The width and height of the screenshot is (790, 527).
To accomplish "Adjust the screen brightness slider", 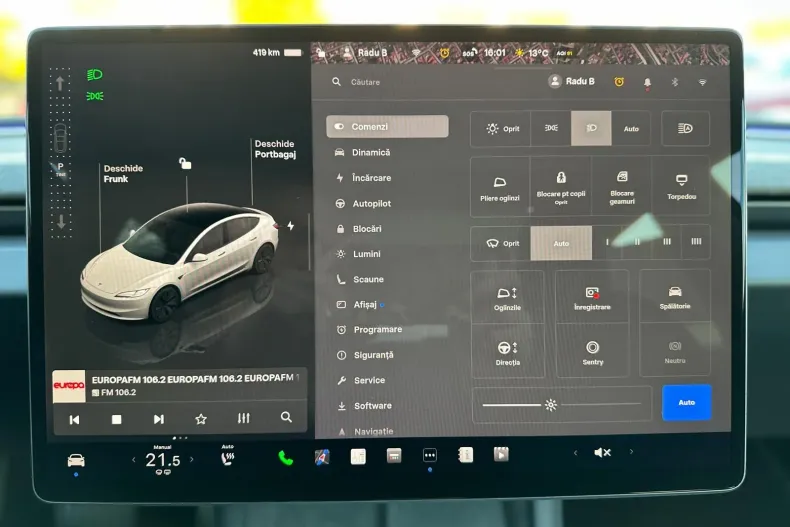I will coord(562,404).
